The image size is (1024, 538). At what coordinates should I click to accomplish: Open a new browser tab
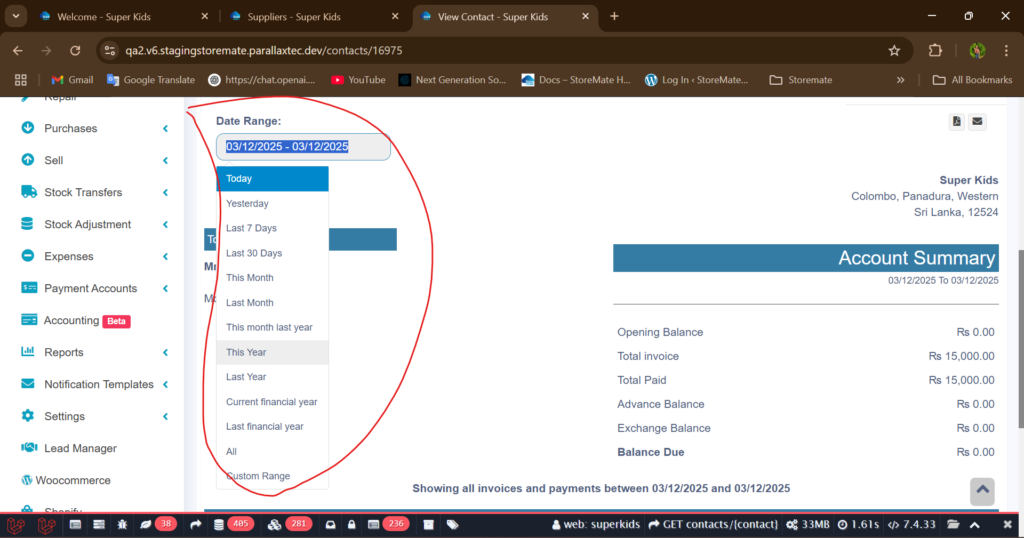pyautogui.click(x=614, y=16)
